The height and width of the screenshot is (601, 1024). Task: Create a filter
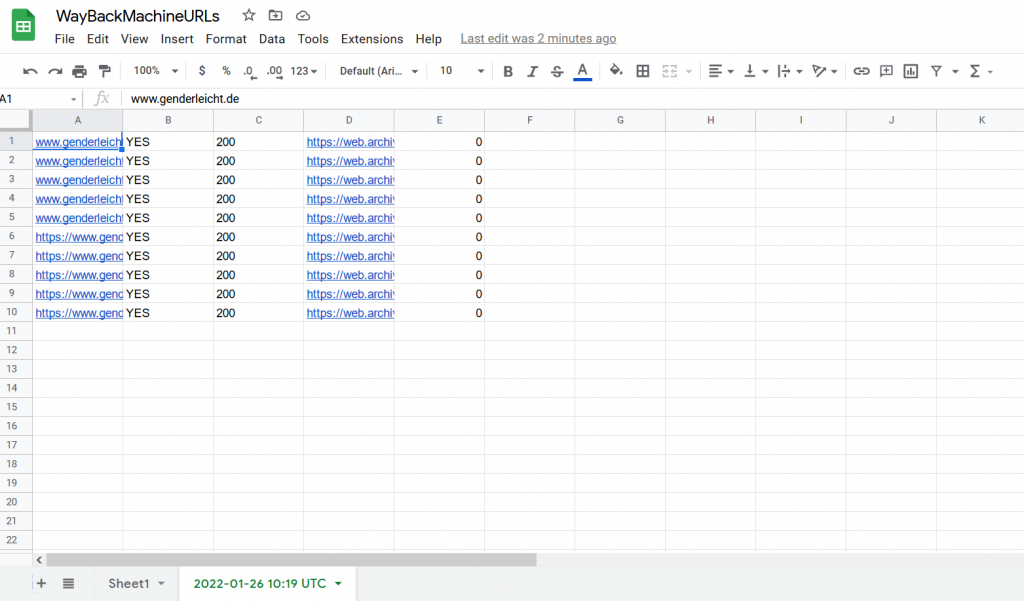(x=936, y=71)
